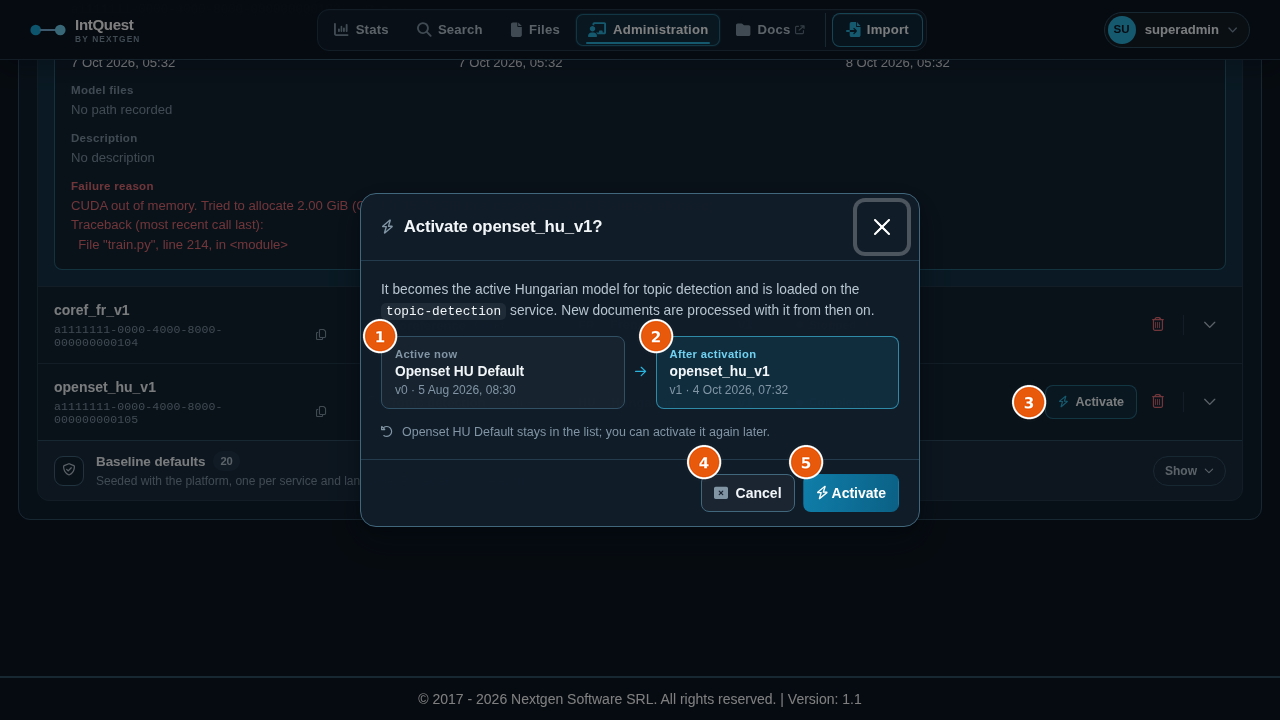1280x720 pixels.
Task: Copy the openset_hu_v1 model ID
Action: pos(321,412)
